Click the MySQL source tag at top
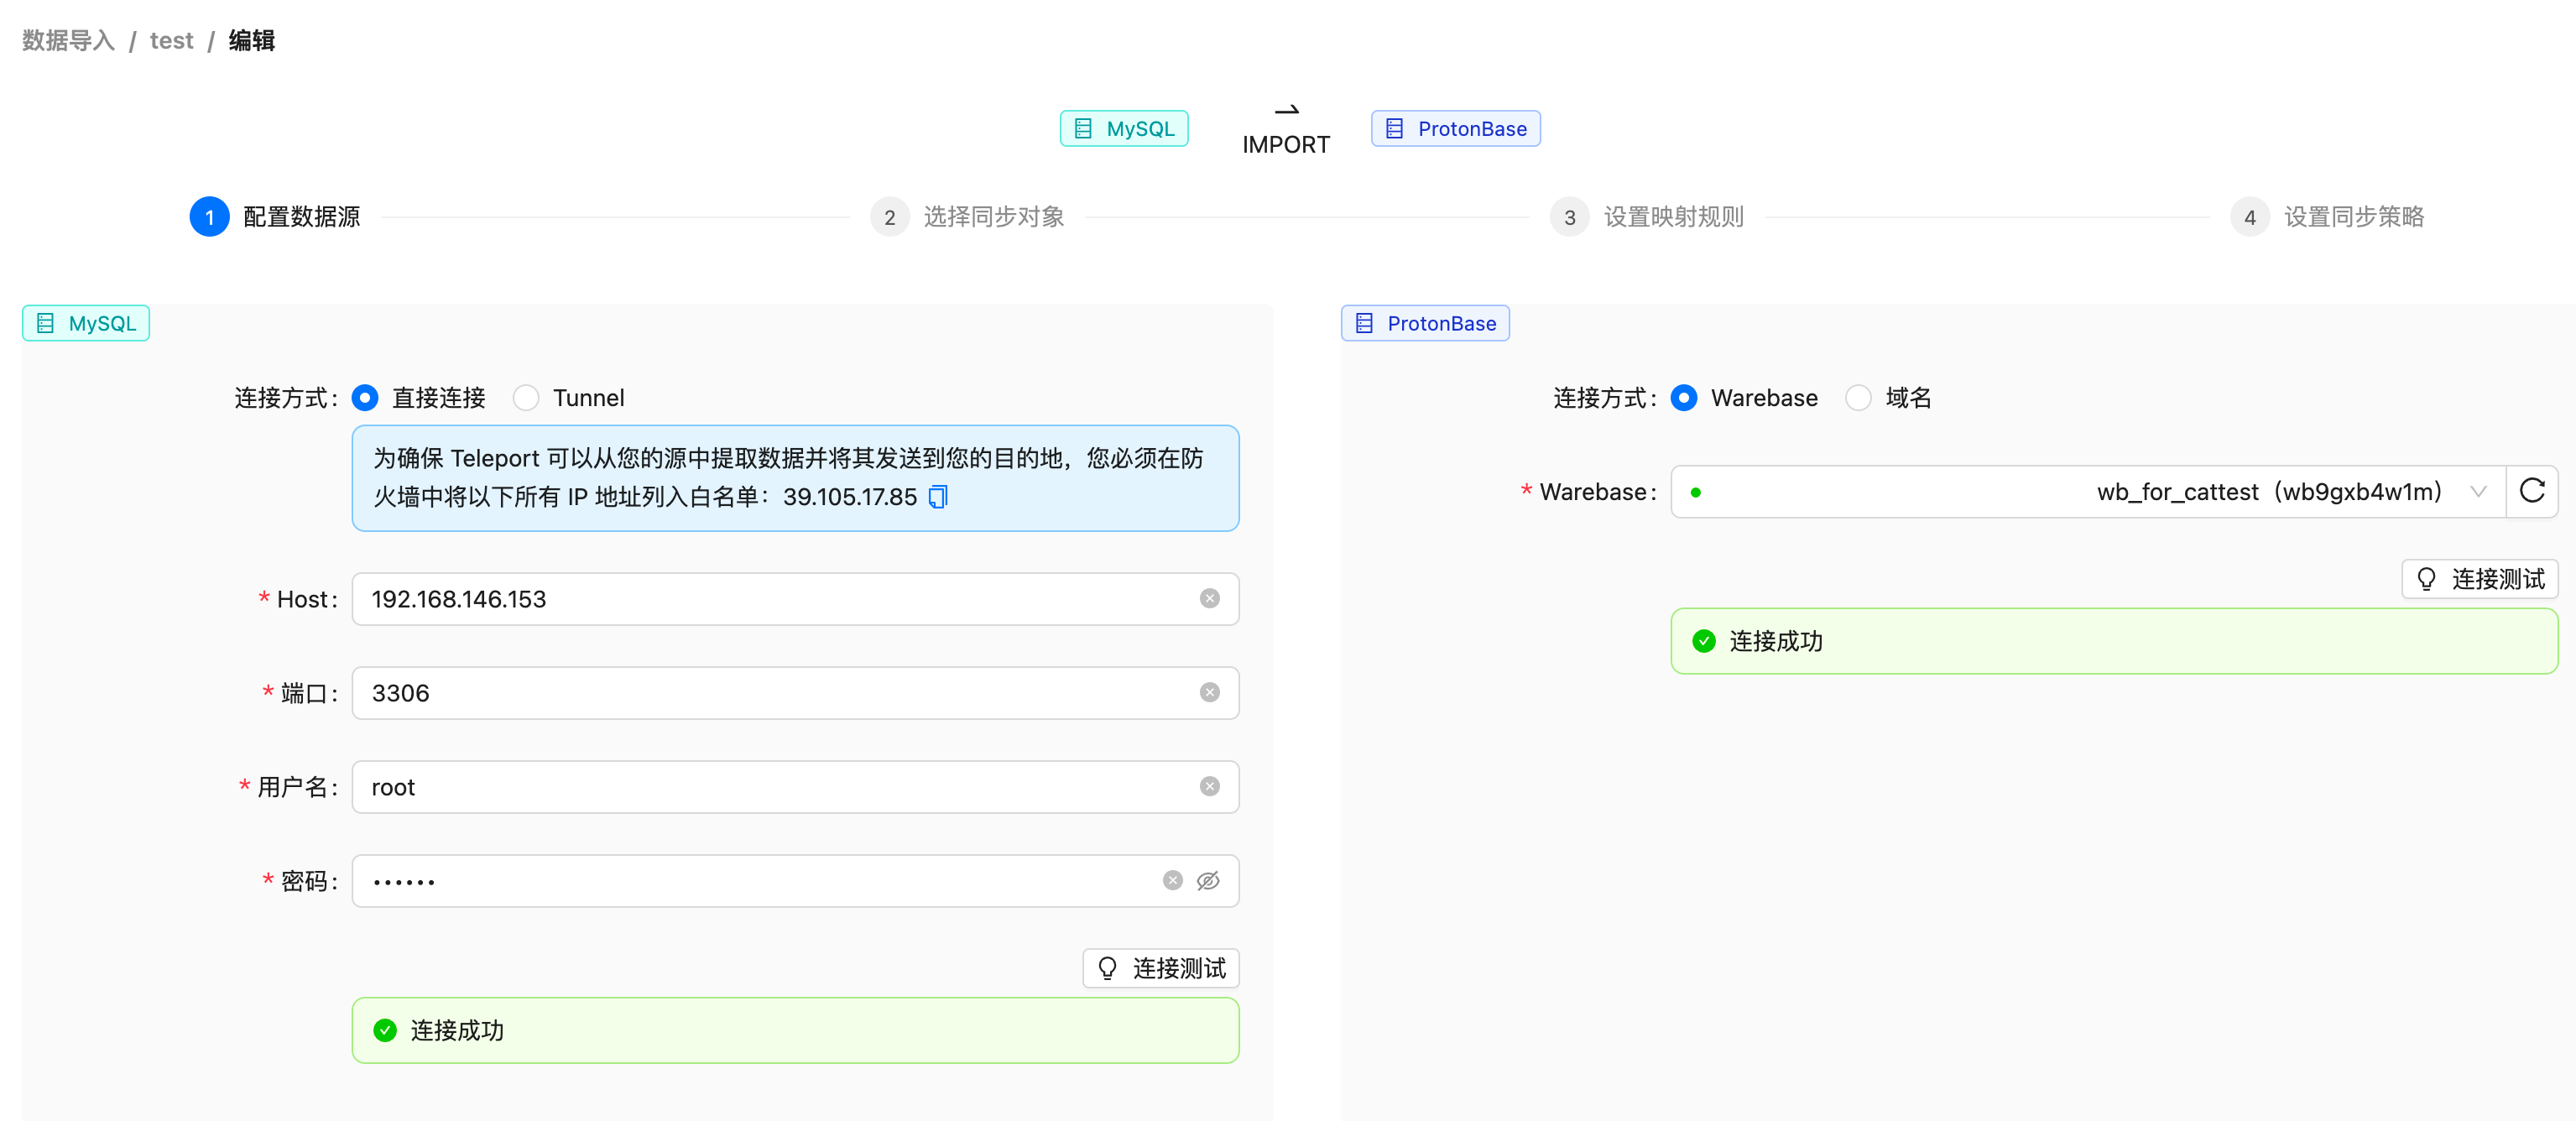 pyautogui.click(x=1124, y=129)
